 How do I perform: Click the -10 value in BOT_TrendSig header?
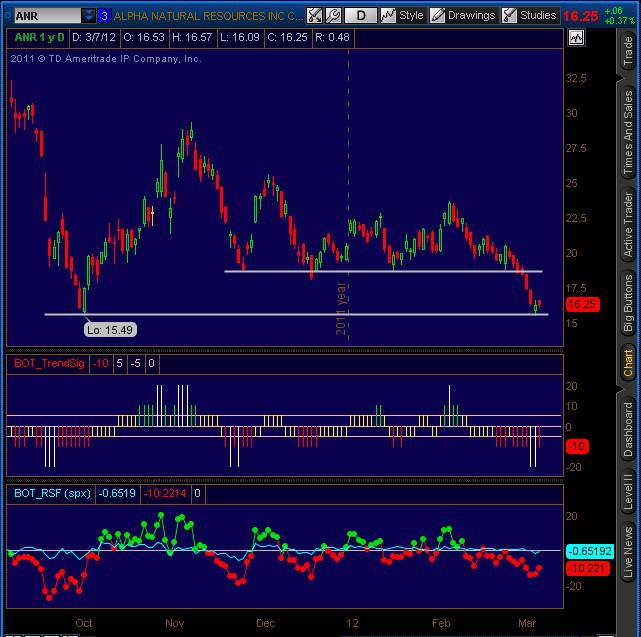coord(101,363)
